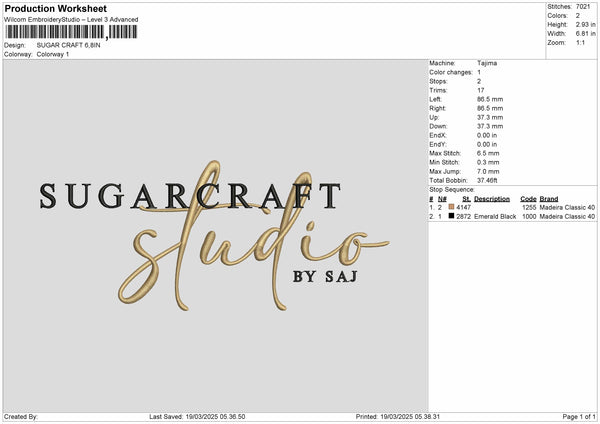Click the Emerald Black description text
Image resolution: width=600 pixels, height=424 pixels.
click(x=494, y=216)
